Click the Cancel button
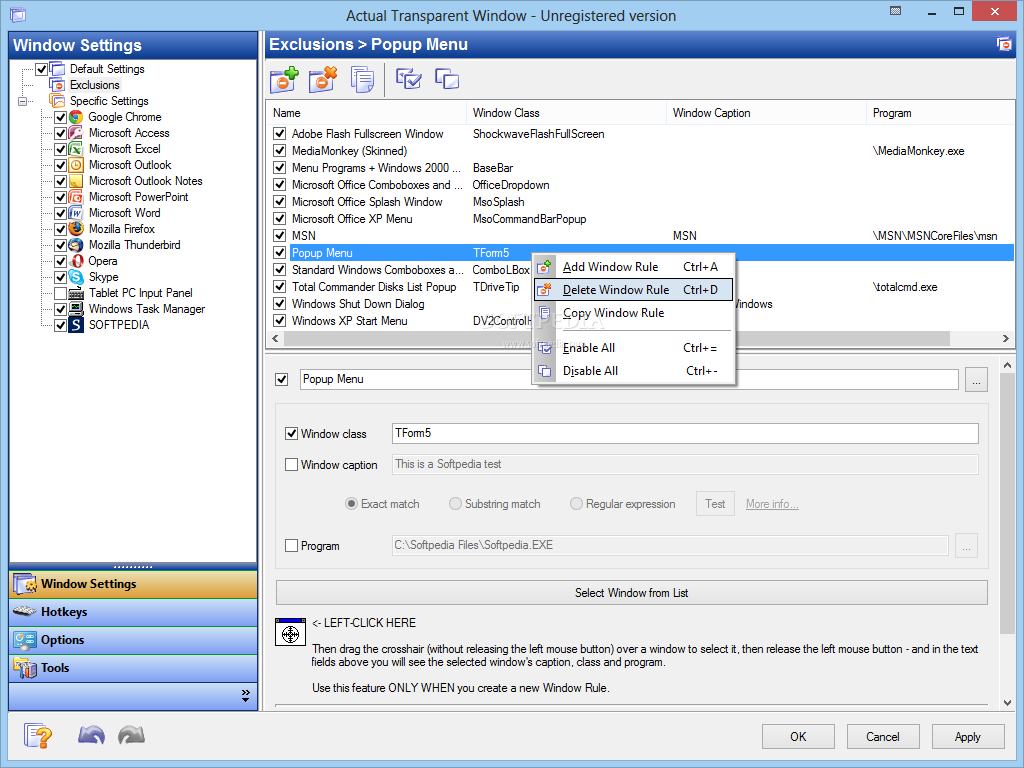The height and width of the screenshot is (768, 1024). pos(883,737)
